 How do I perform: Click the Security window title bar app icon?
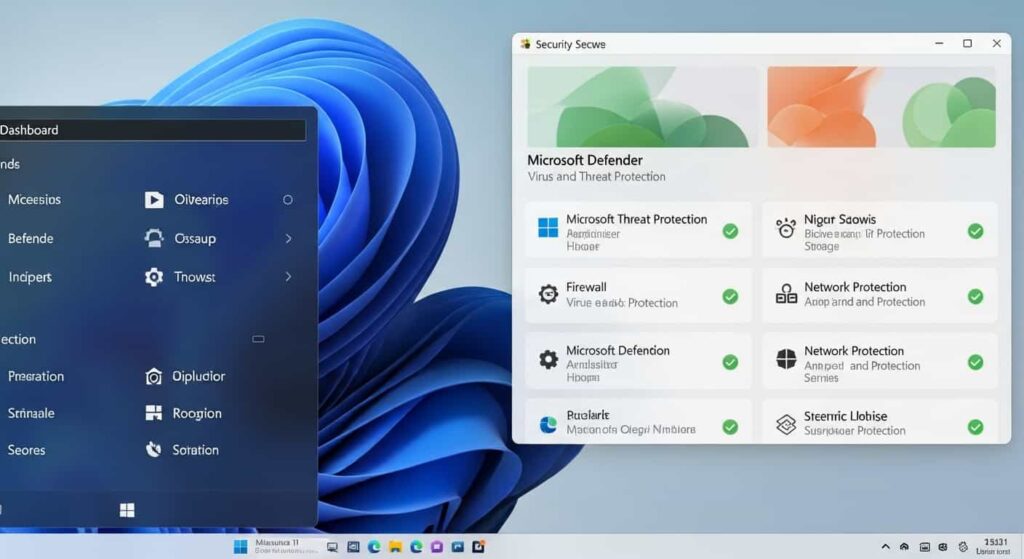pos(525,44)
